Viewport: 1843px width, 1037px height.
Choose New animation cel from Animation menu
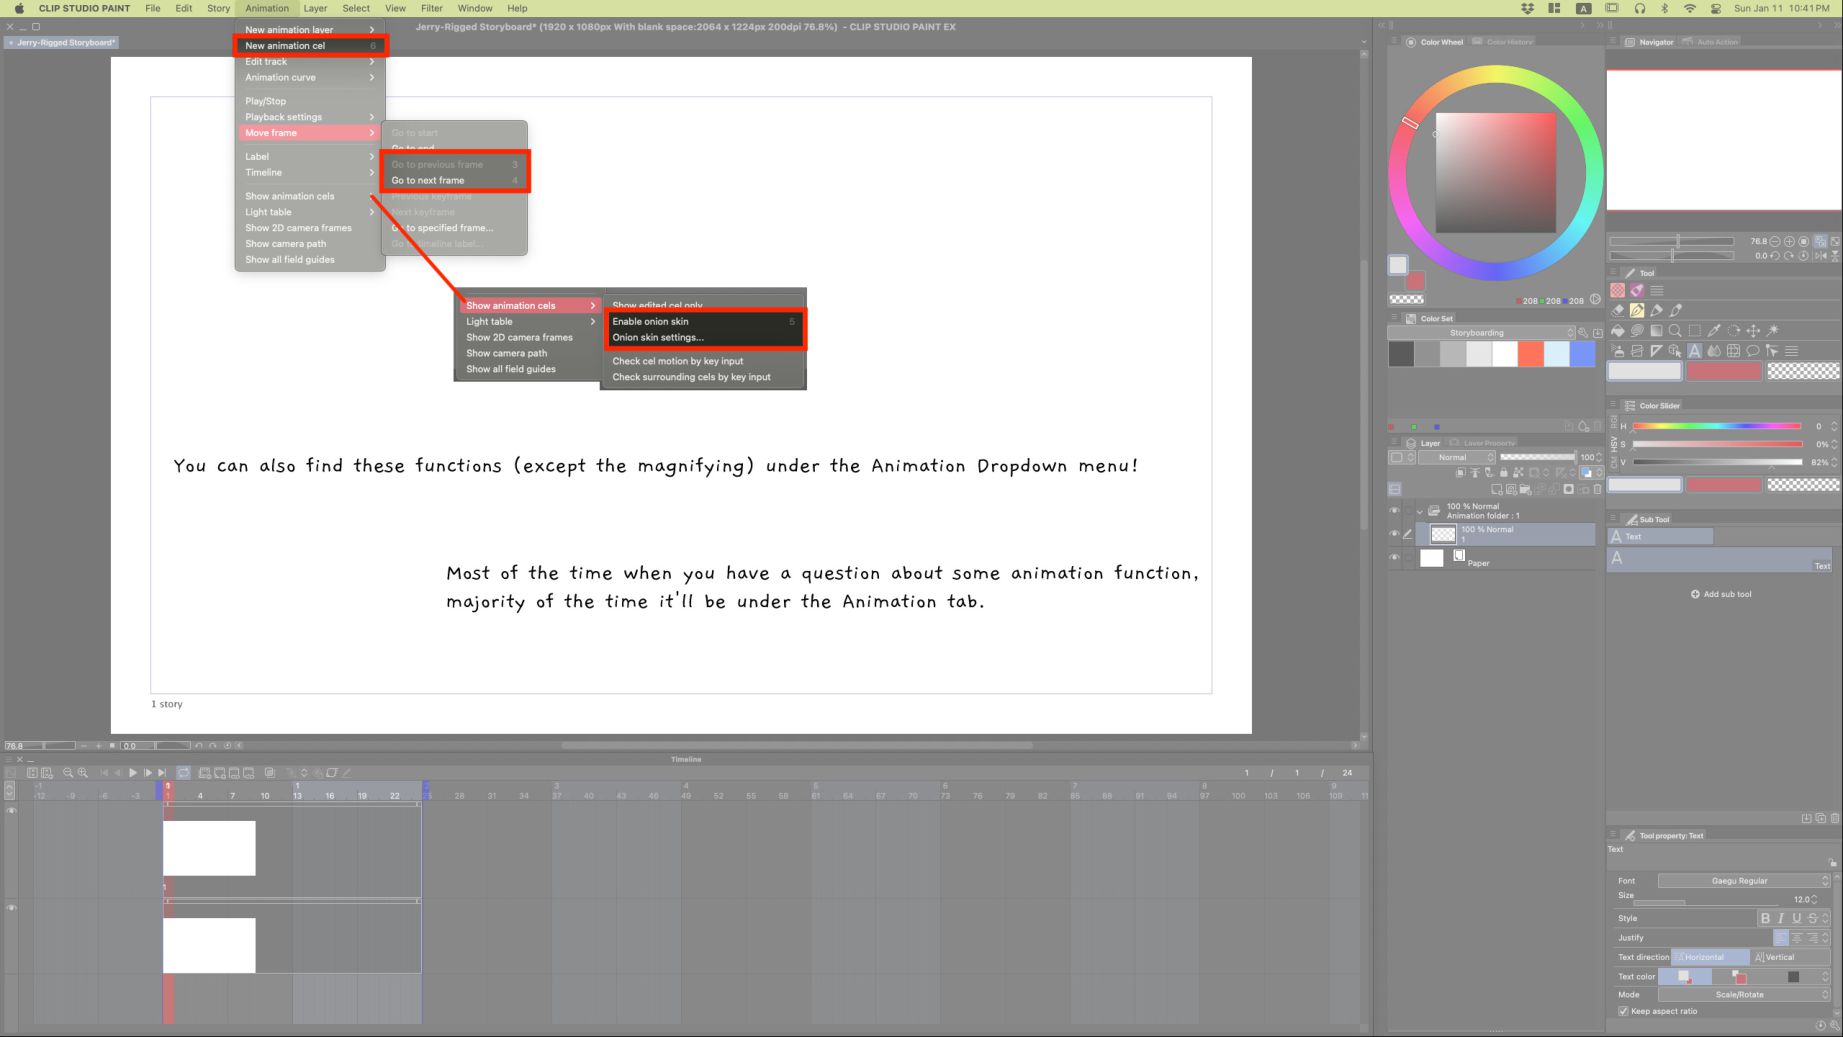pos(309,46)
